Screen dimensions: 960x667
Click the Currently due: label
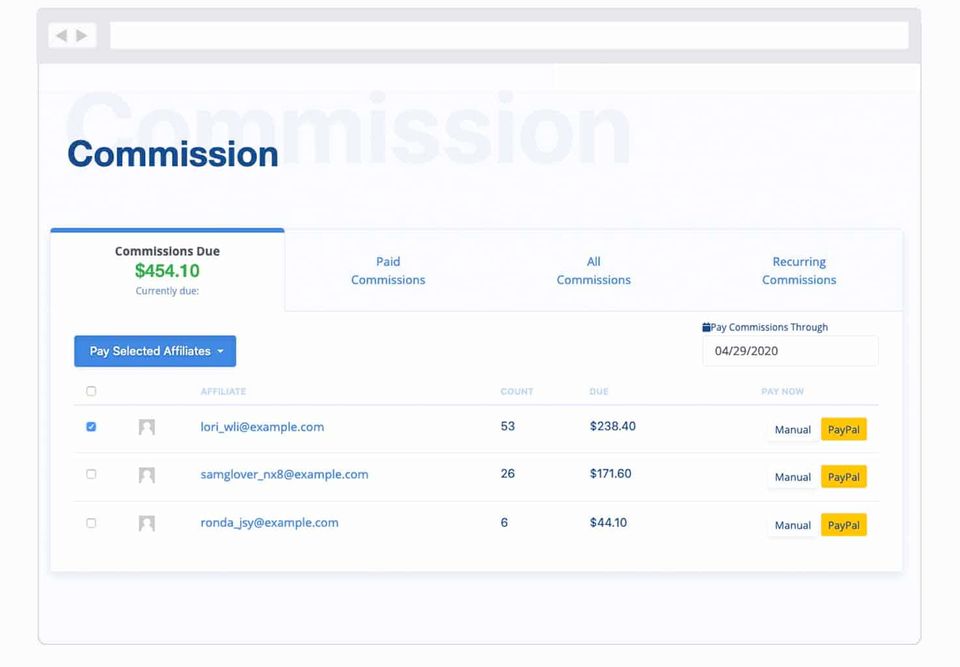167,291
